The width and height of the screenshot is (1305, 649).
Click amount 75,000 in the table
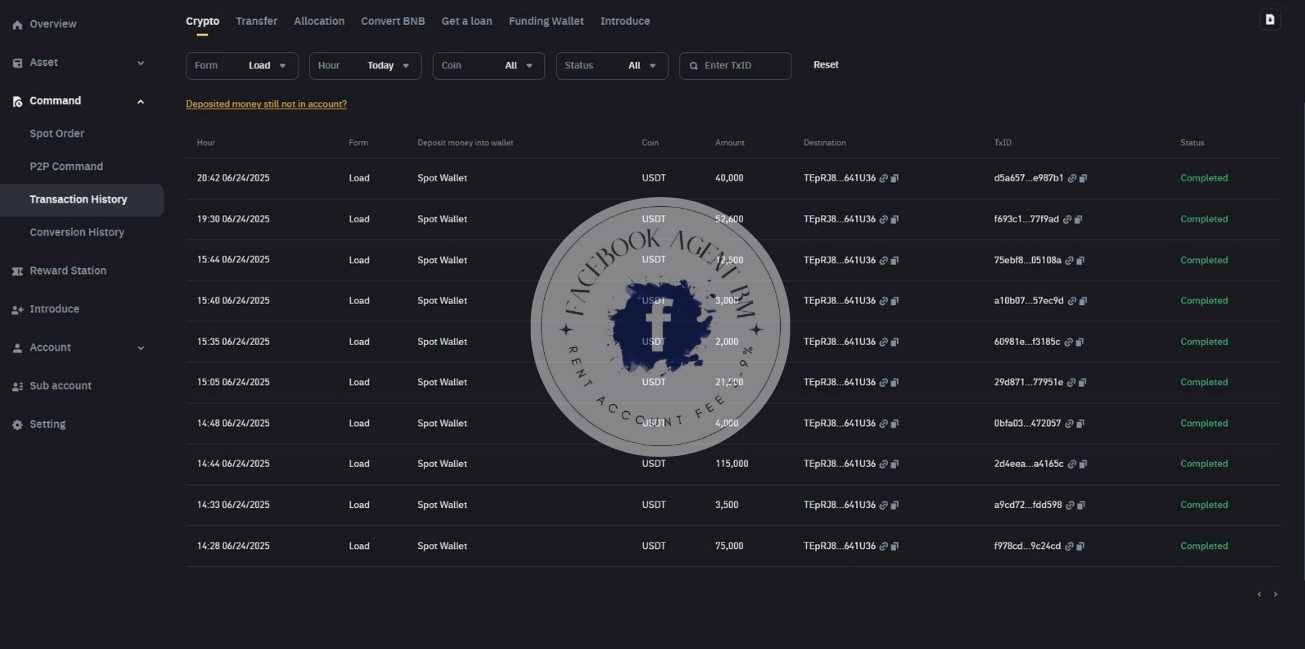729,546
